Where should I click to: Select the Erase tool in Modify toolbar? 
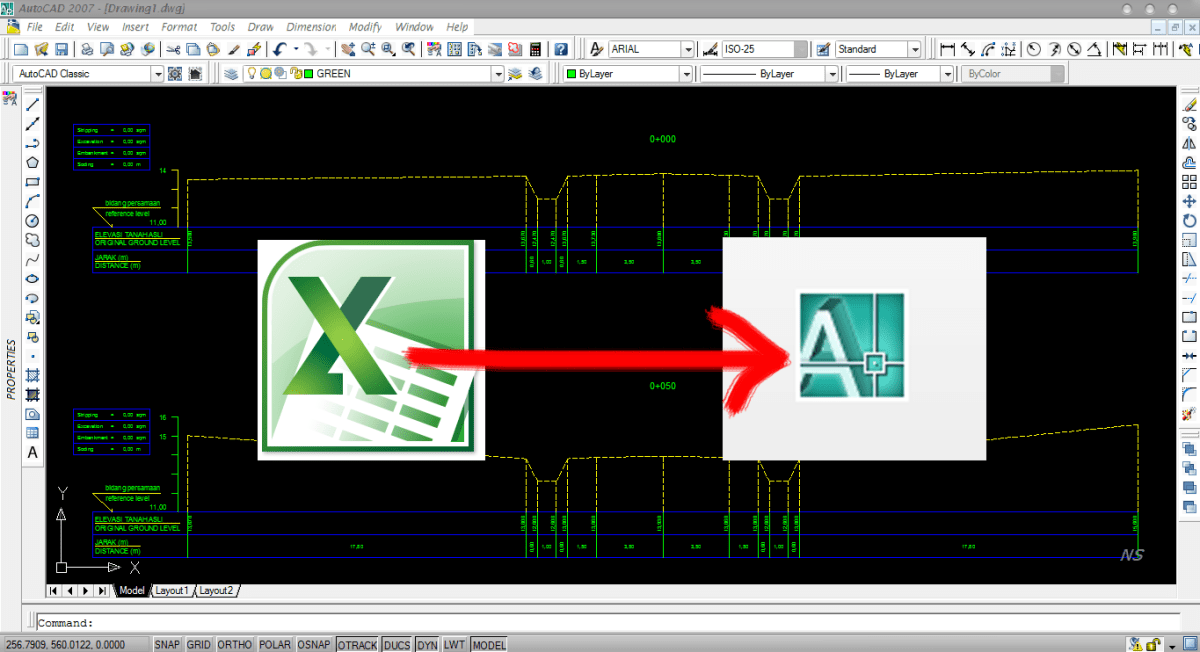[1190, 104]
